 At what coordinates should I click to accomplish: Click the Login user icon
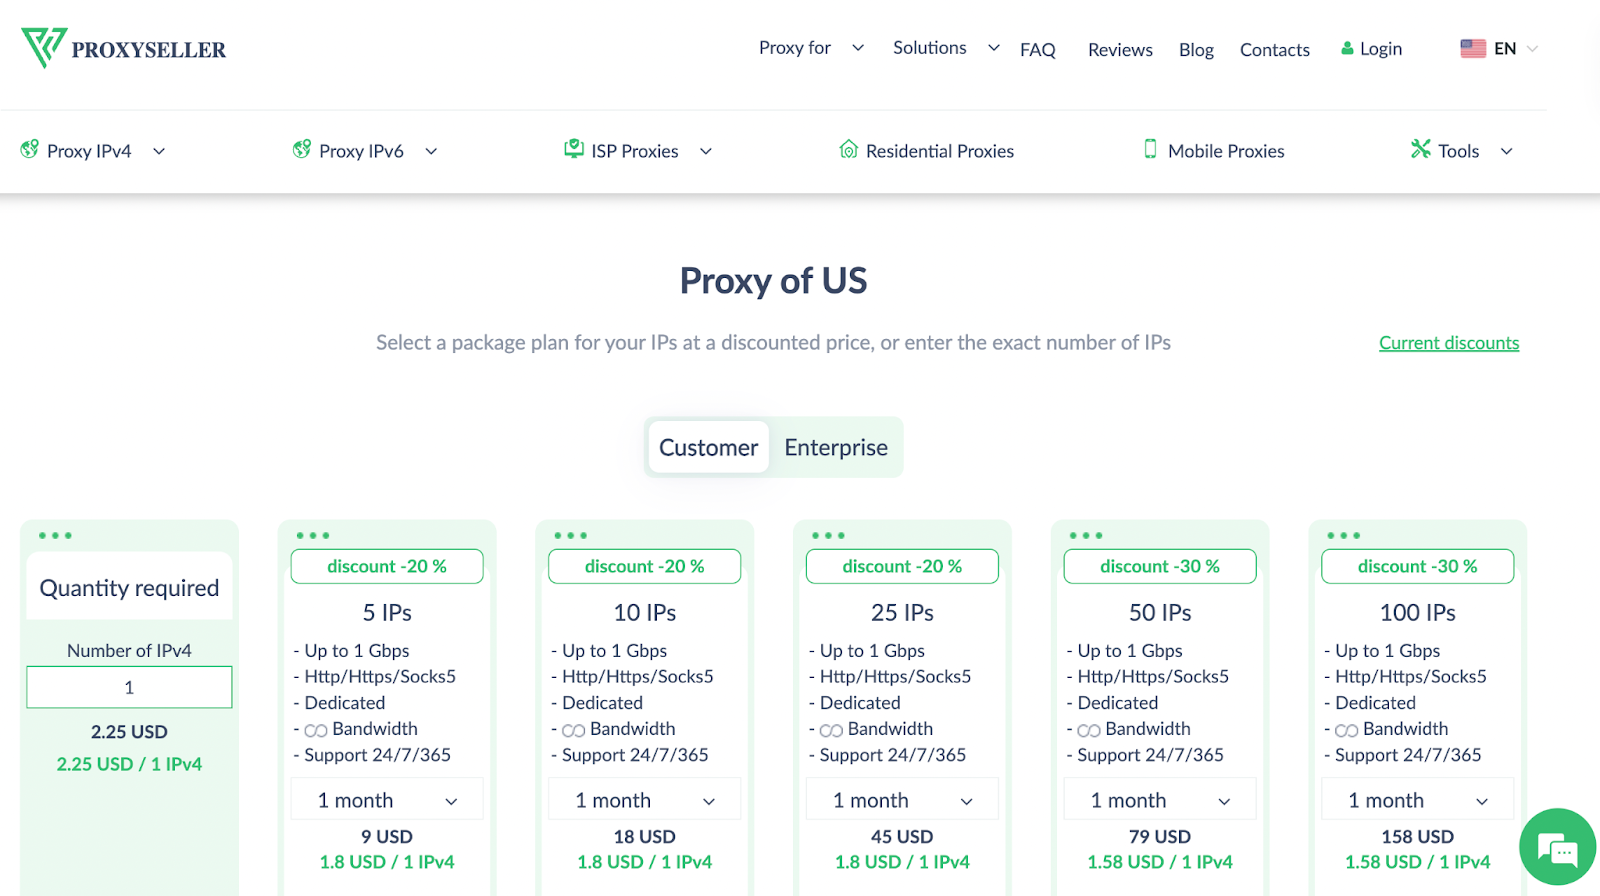(1347, 48)
